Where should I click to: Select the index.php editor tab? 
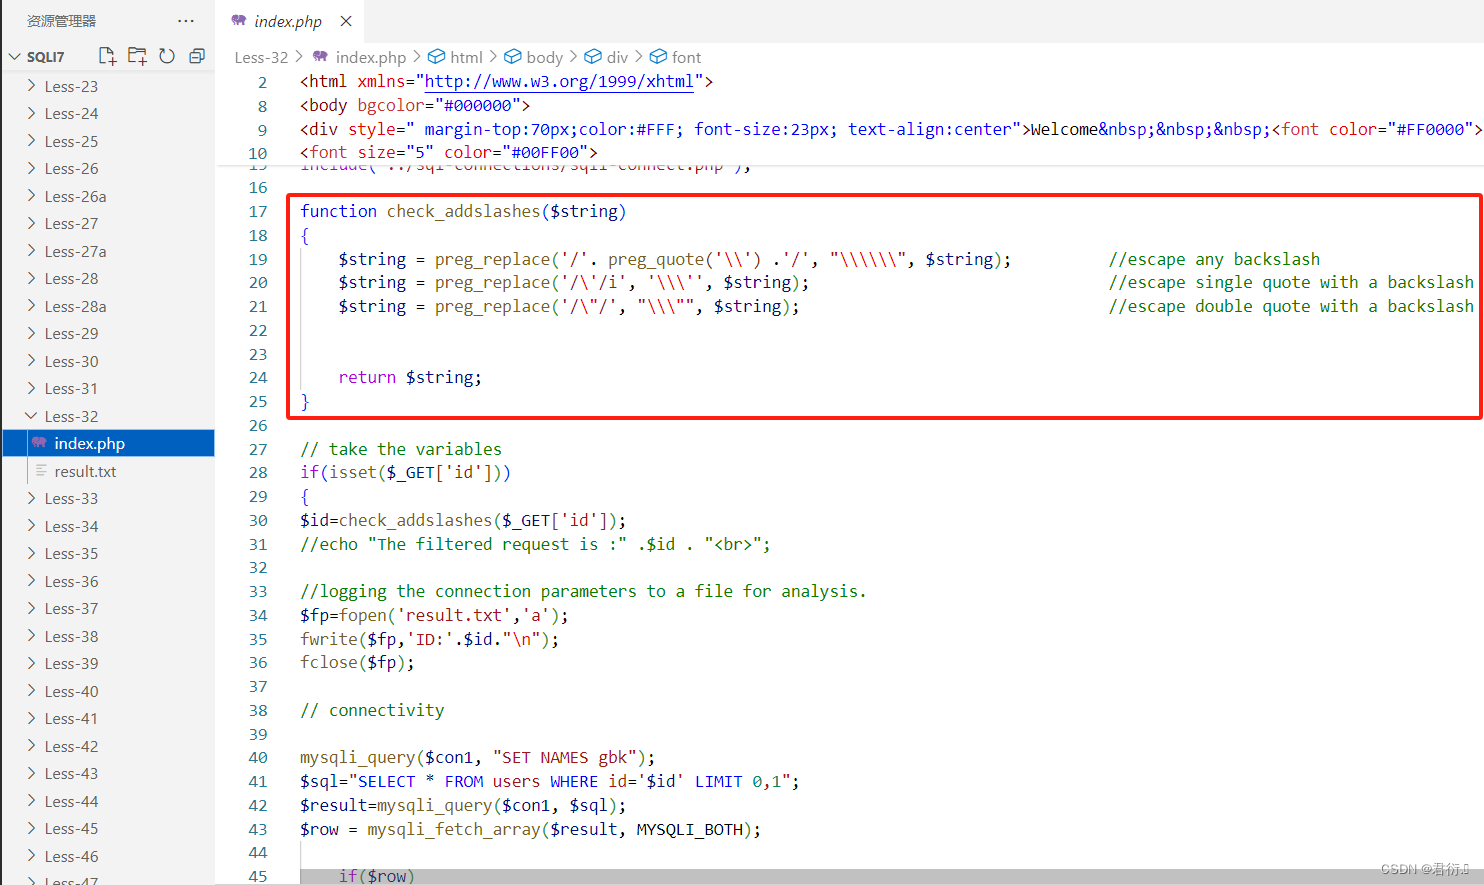(x=291, y=21)
